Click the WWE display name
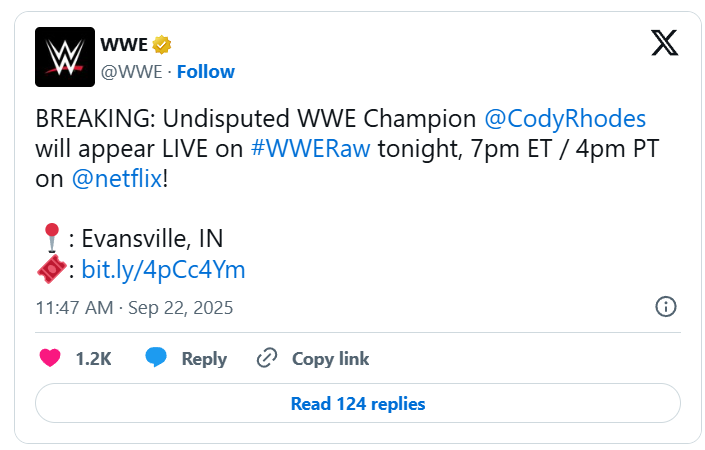This screenshot has width=705, height=450. [124, 45]
